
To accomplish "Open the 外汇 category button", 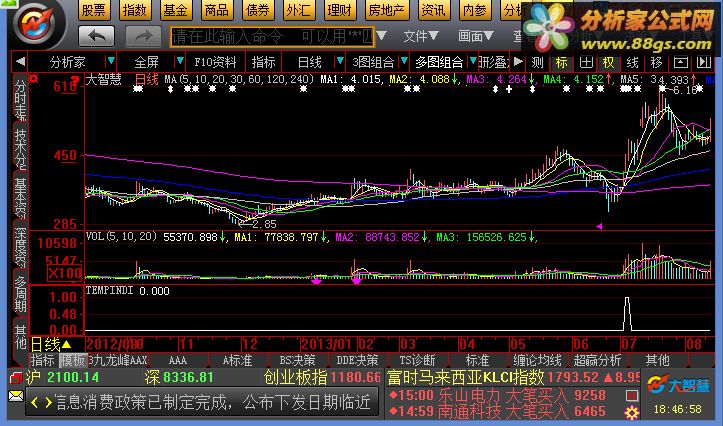I will 298,10.
